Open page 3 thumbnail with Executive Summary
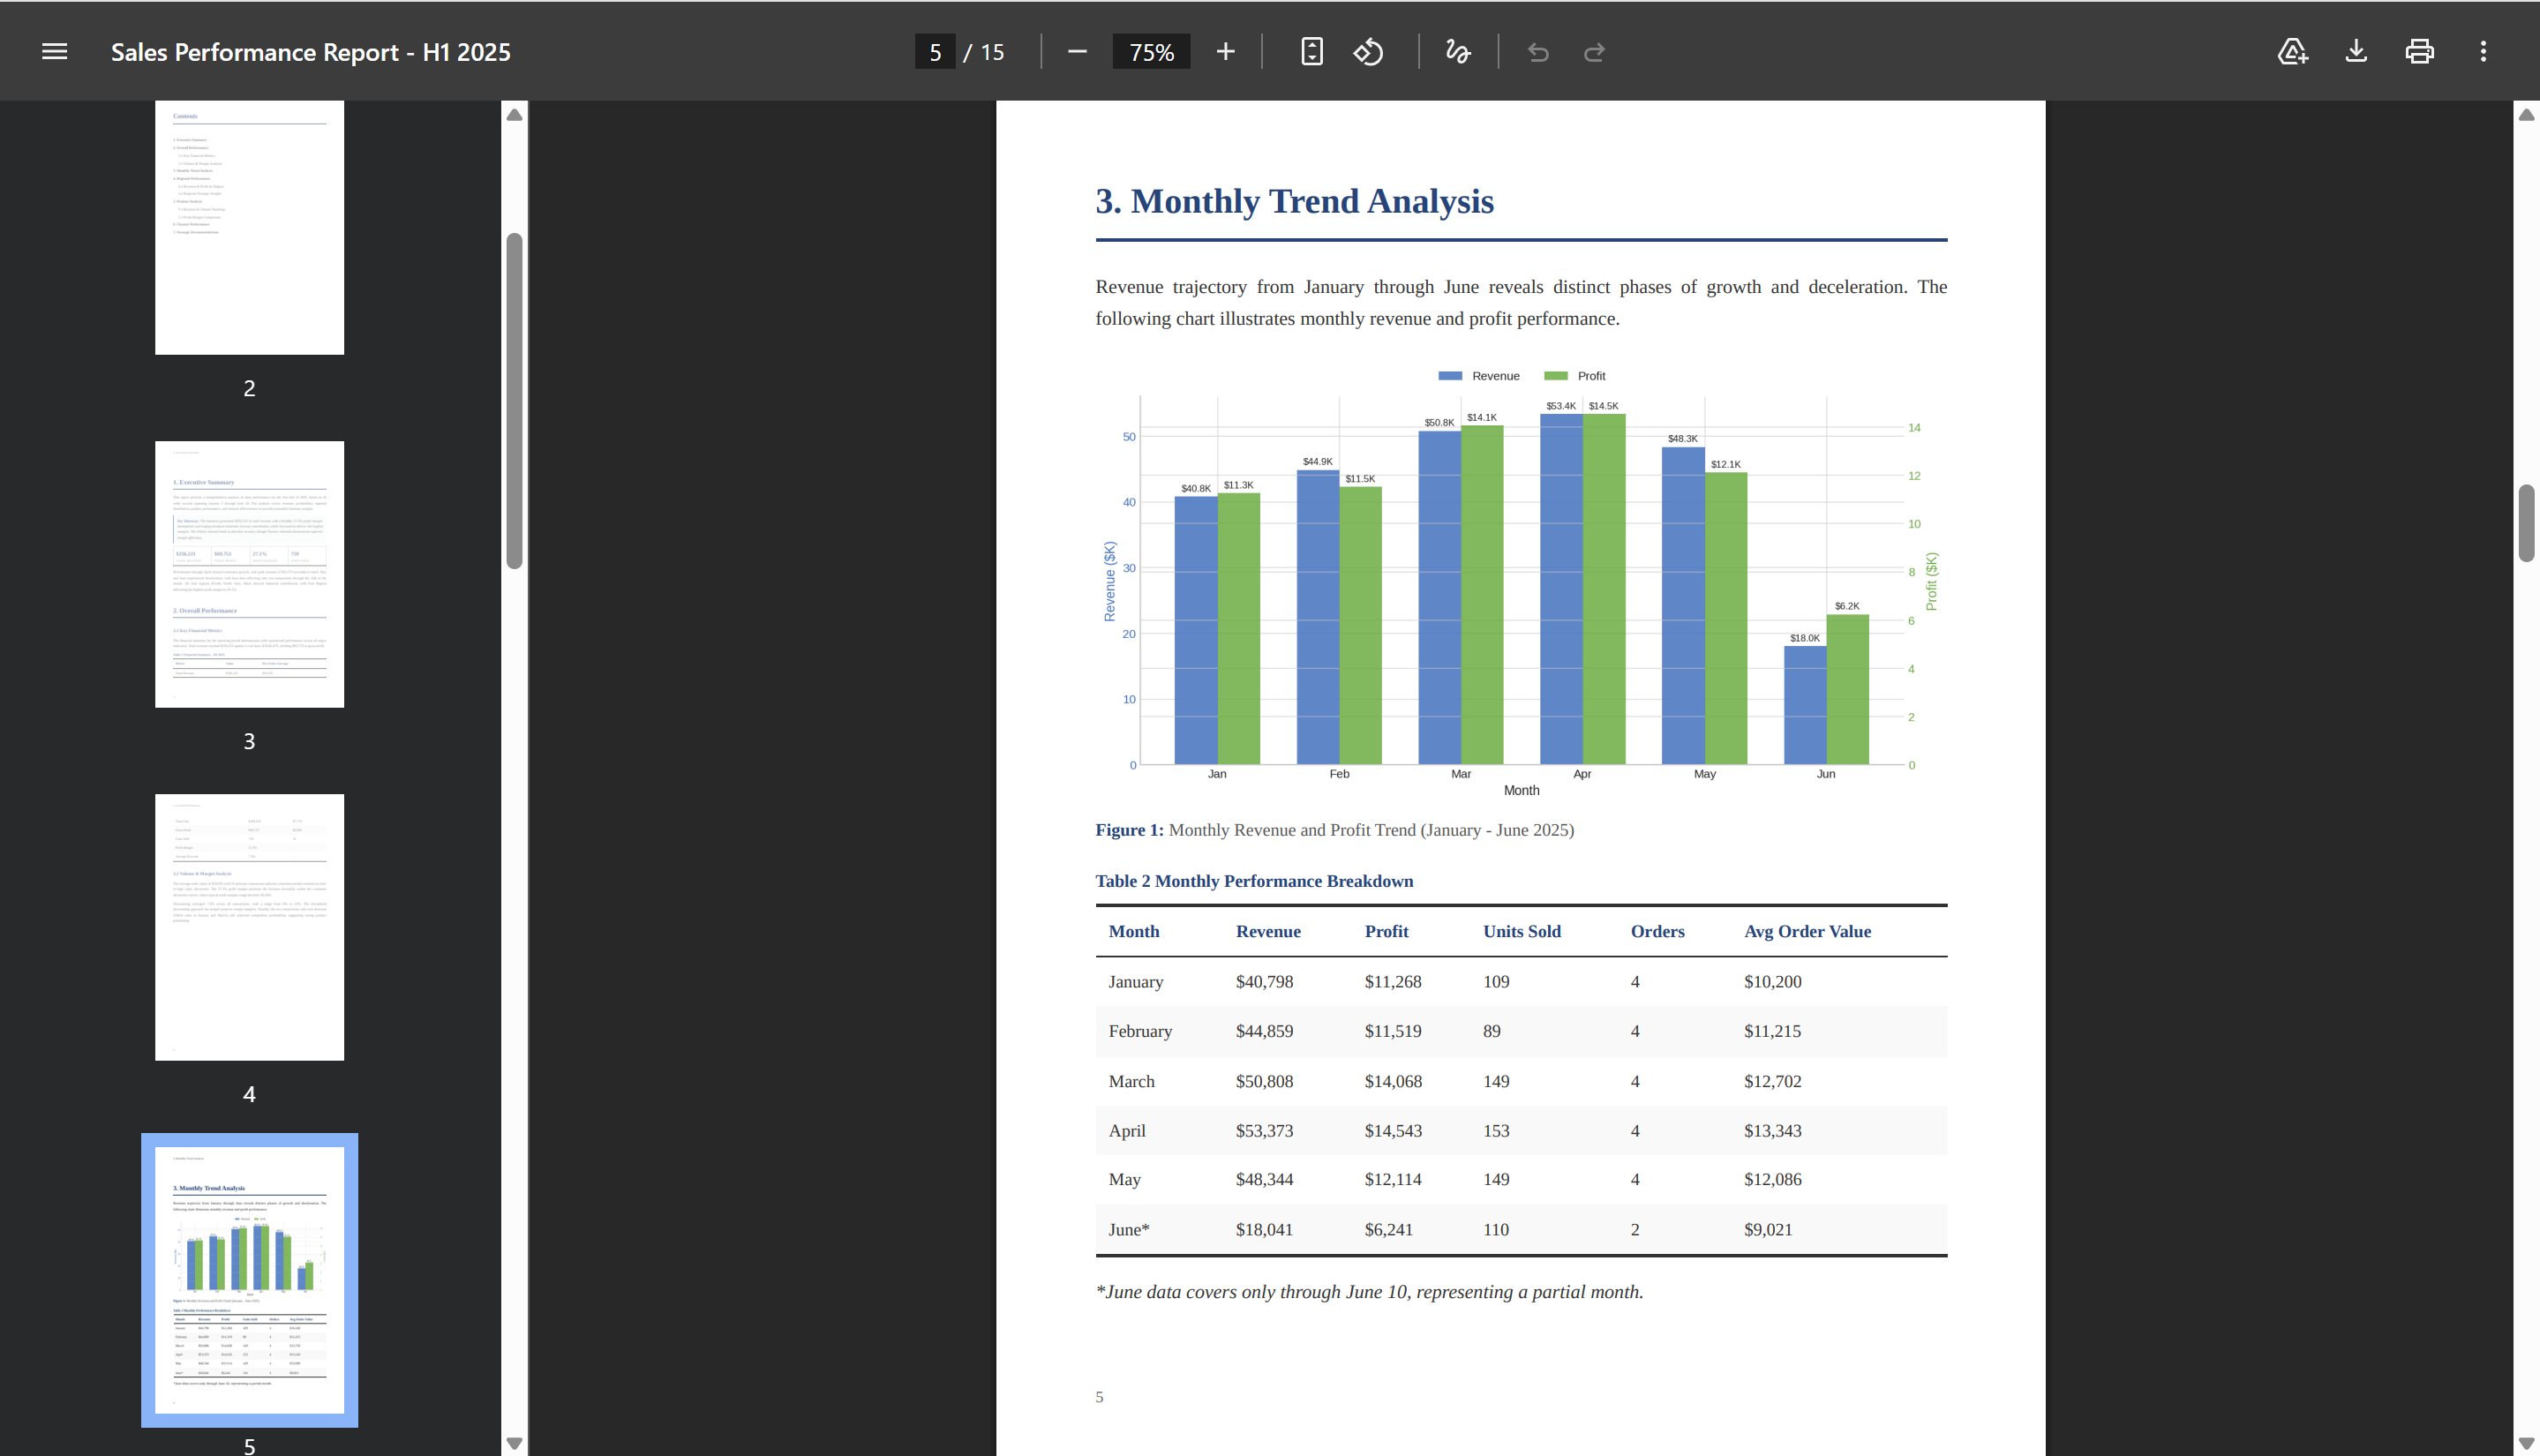Screen dimensions: 2540x1456 click(249, 574)
